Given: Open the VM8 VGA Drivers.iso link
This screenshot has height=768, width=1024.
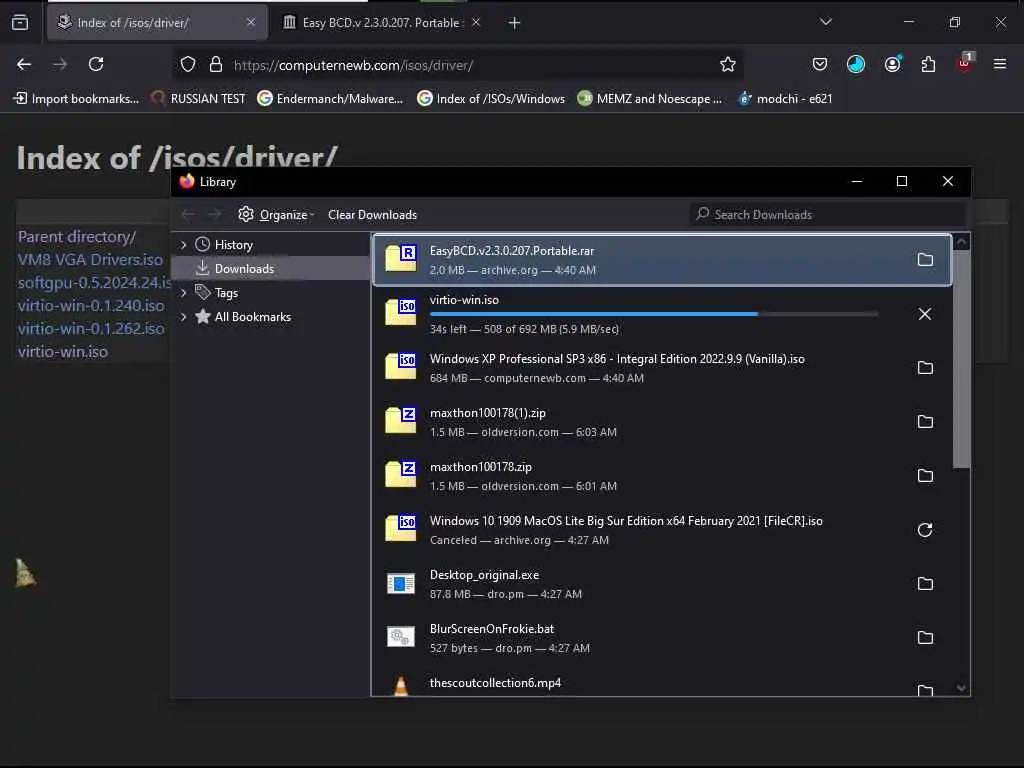Looking at the screenshot, I should click(90, 259).
